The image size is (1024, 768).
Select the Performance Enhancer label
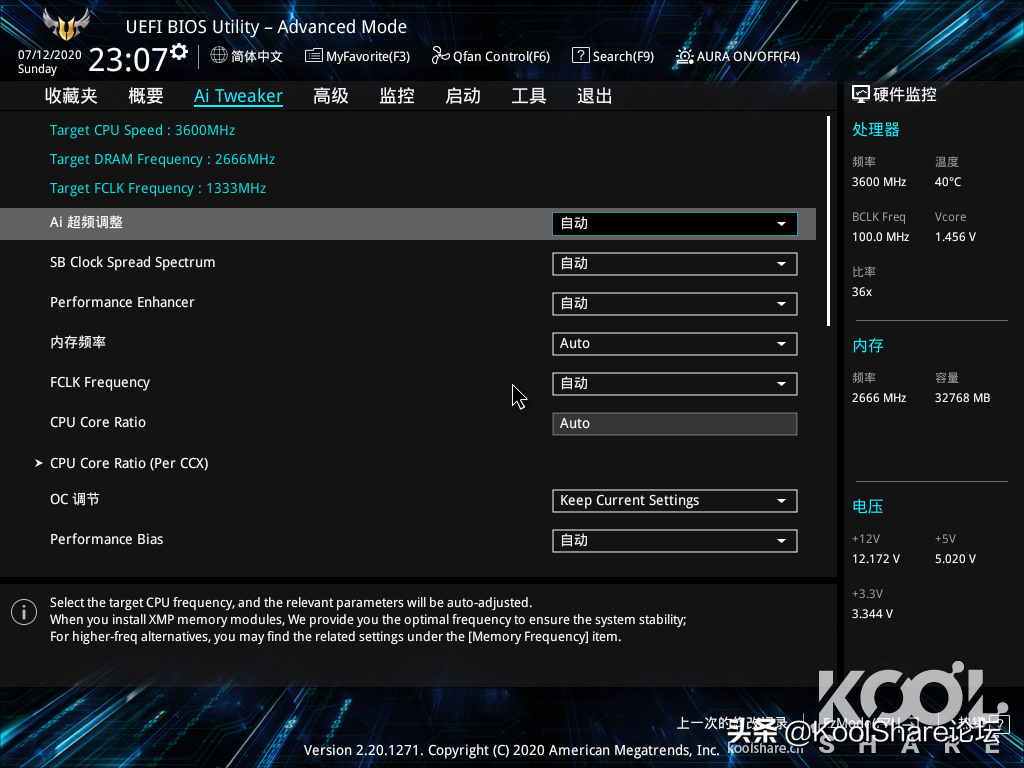pyautogui.click(x=122, y=302)
